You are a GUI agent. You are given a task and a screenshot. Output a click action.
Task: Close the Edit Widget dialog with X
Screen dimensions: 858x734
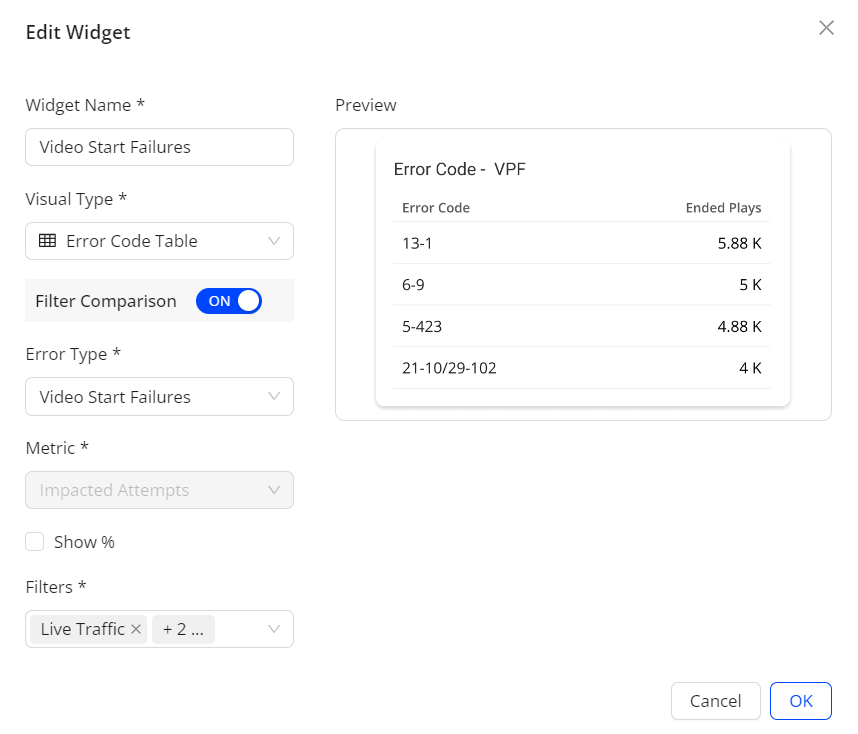click(x=826, y=28)
